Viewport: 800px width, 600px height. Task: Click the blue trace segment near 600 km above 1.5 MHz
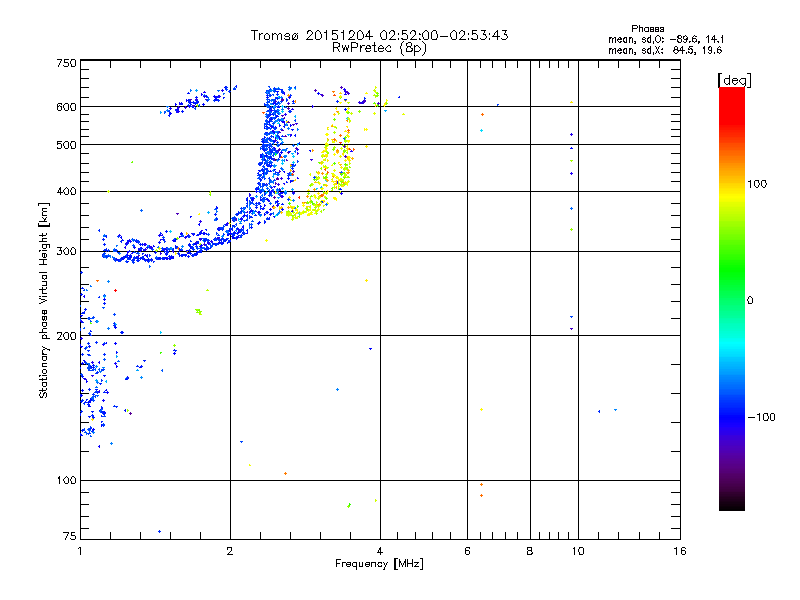(x=199, y=99)
